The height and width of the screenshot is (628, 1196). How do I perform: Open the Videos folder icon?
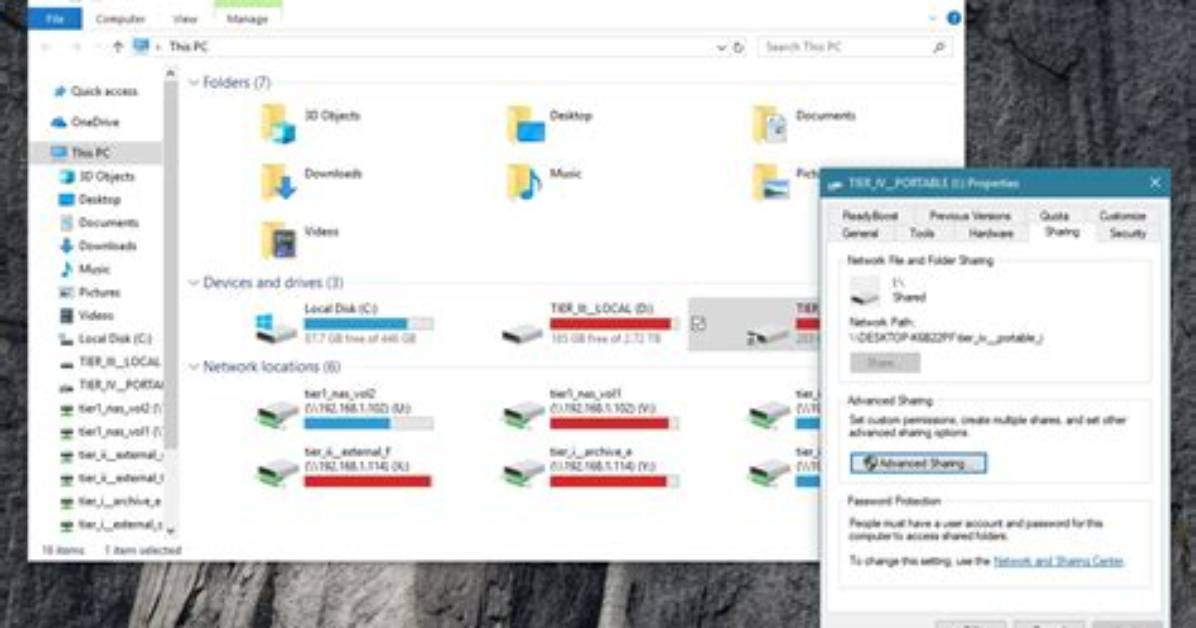click(278, 240)
